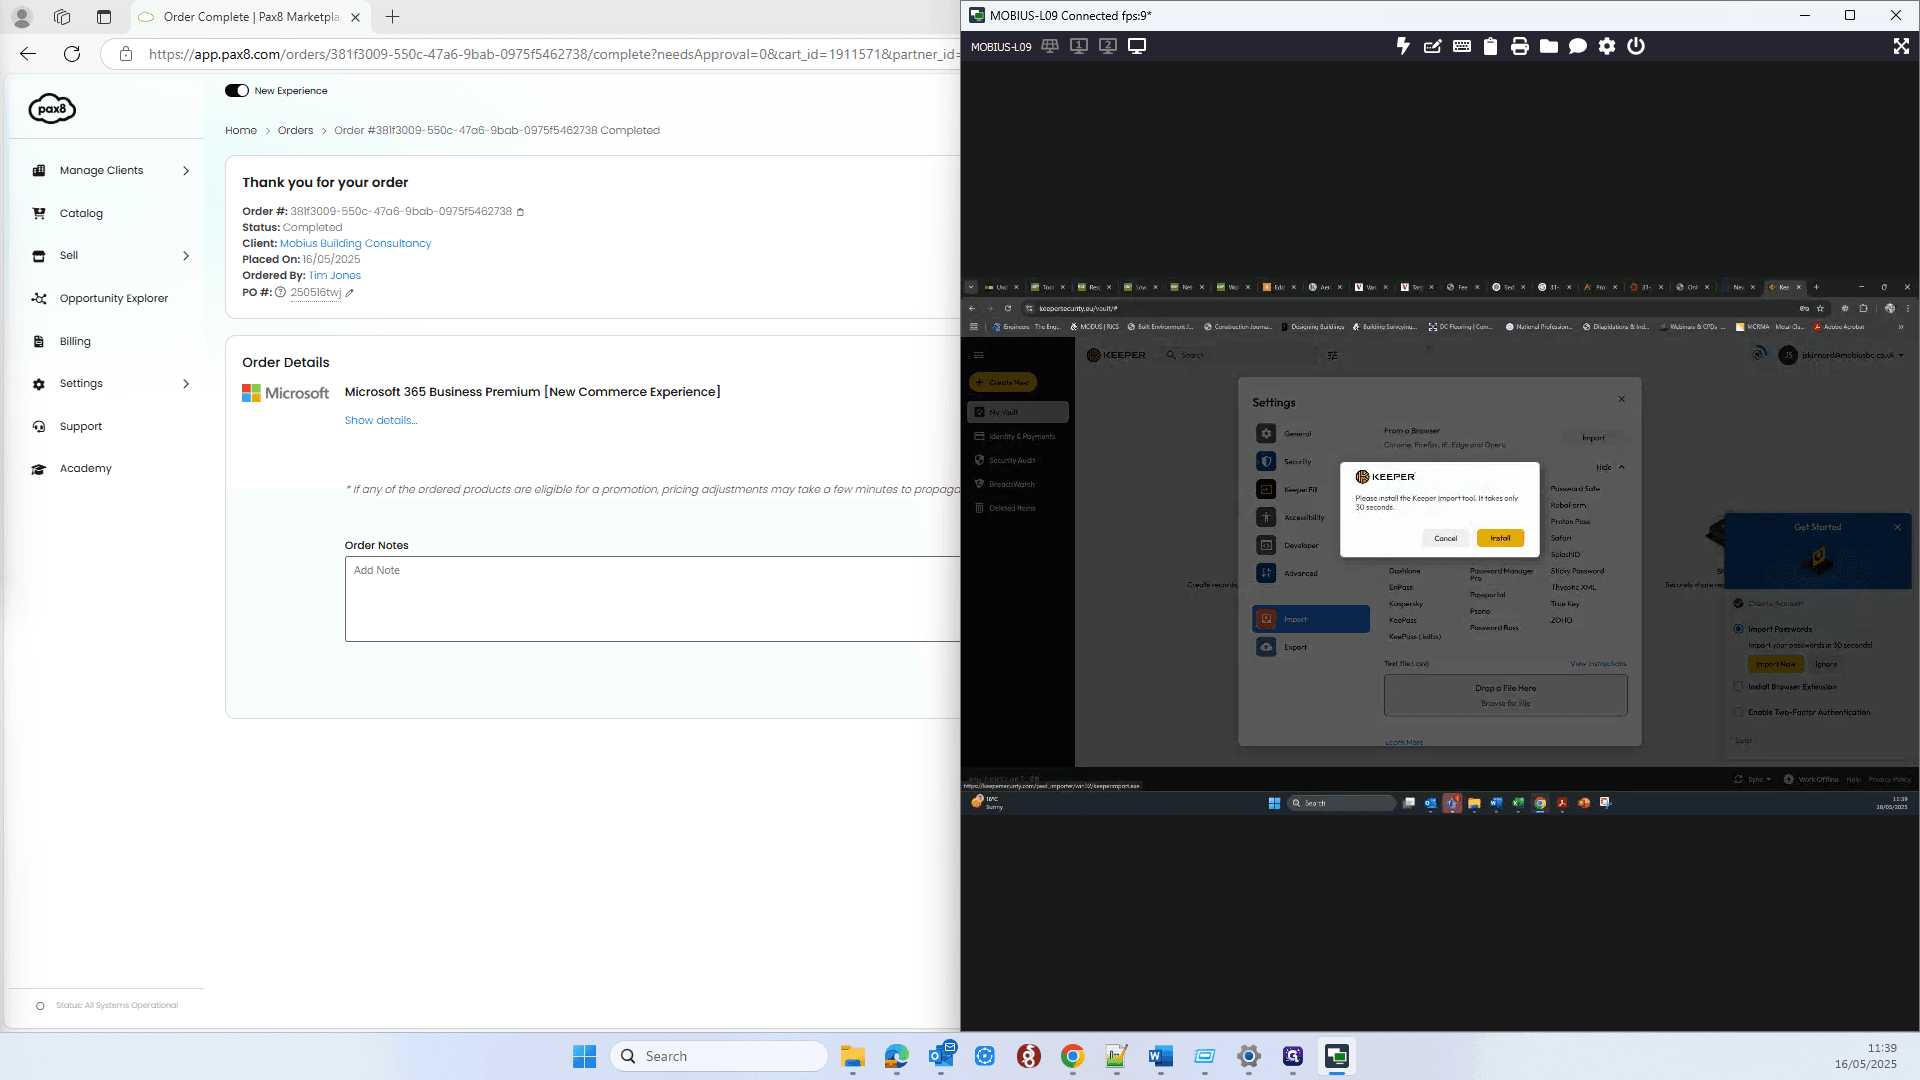Select the Order Complete browser tab
1920x1080 pixels.
pos(250,17)
